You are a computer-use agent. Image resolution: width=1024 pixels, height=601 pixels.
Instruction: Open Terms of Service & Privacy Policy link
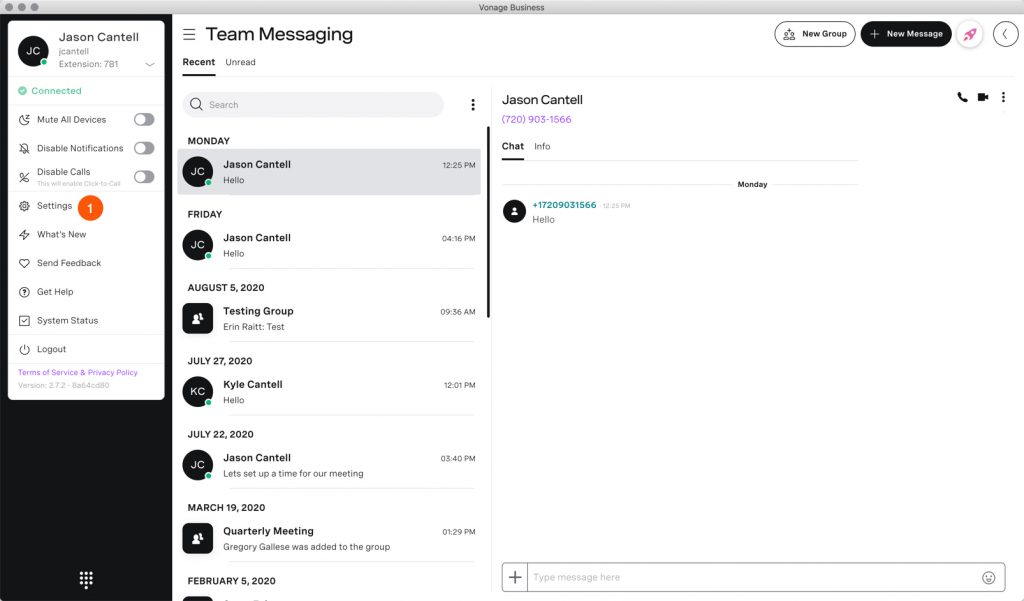78,372
